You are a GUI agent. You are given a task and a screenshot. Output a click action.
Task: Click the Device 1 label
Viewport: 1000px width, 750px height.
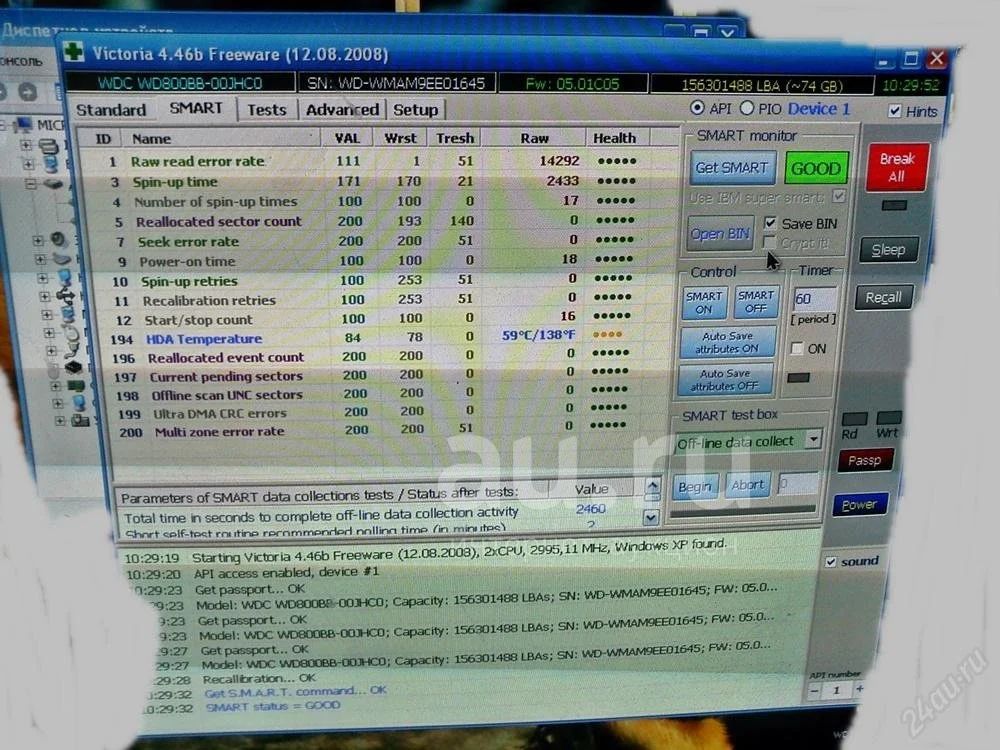[x=819, y=109]
